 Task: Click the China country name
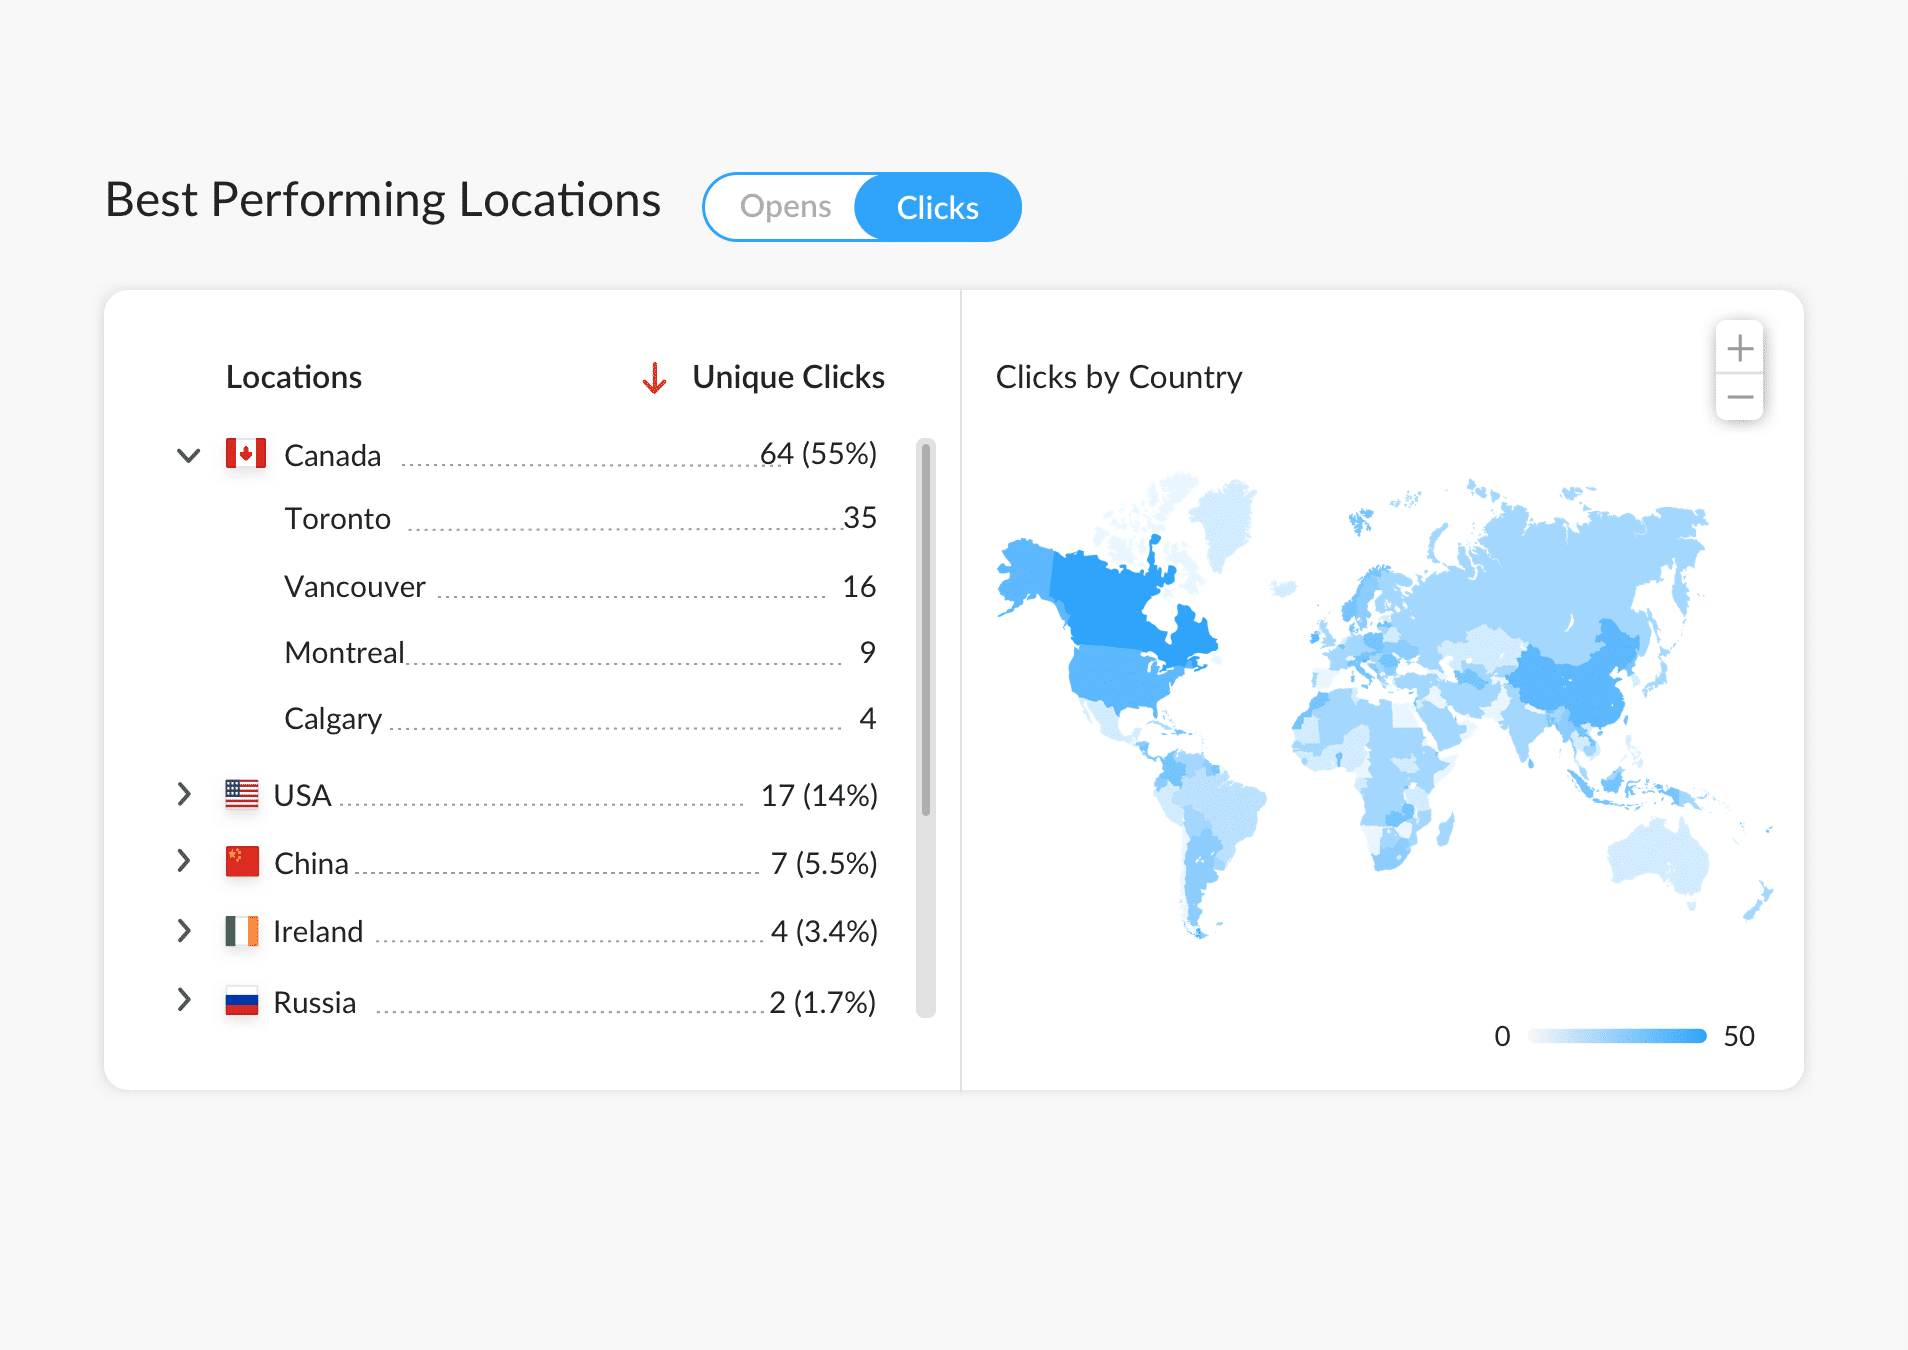[x=311, y=864]
